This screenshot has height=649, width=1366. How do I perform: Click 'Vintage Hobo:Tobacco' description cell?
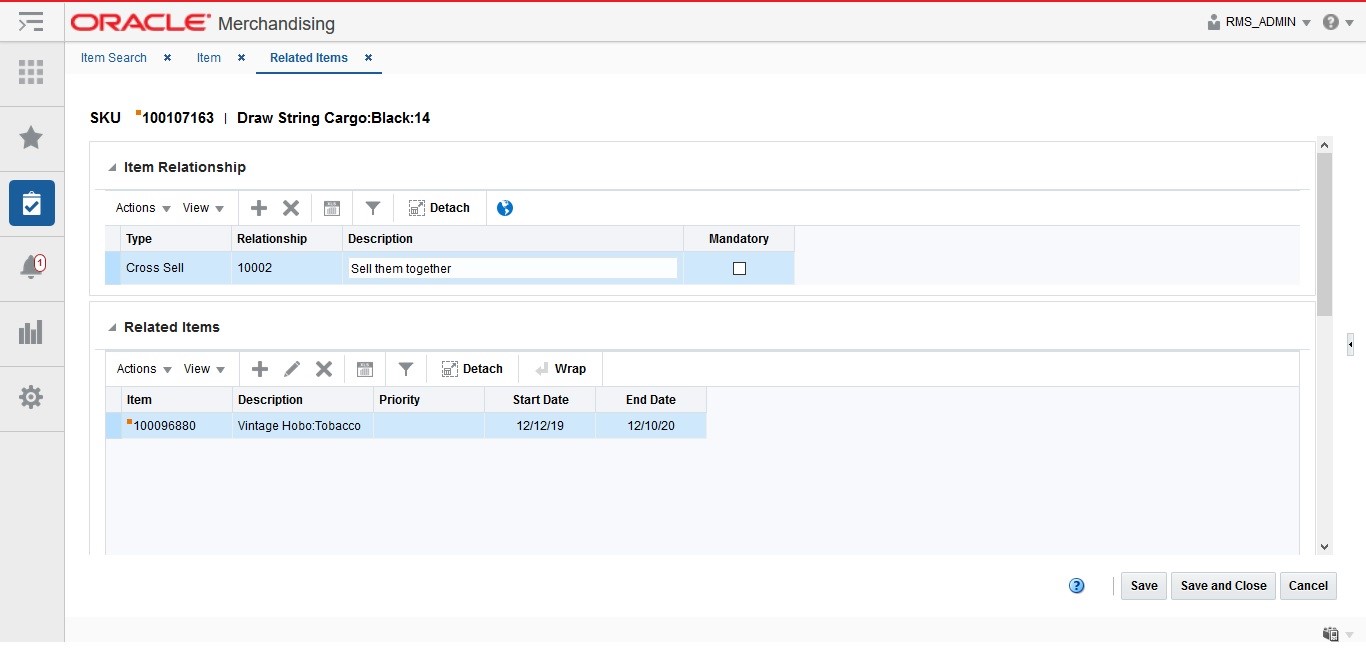(x=303, y=426)
